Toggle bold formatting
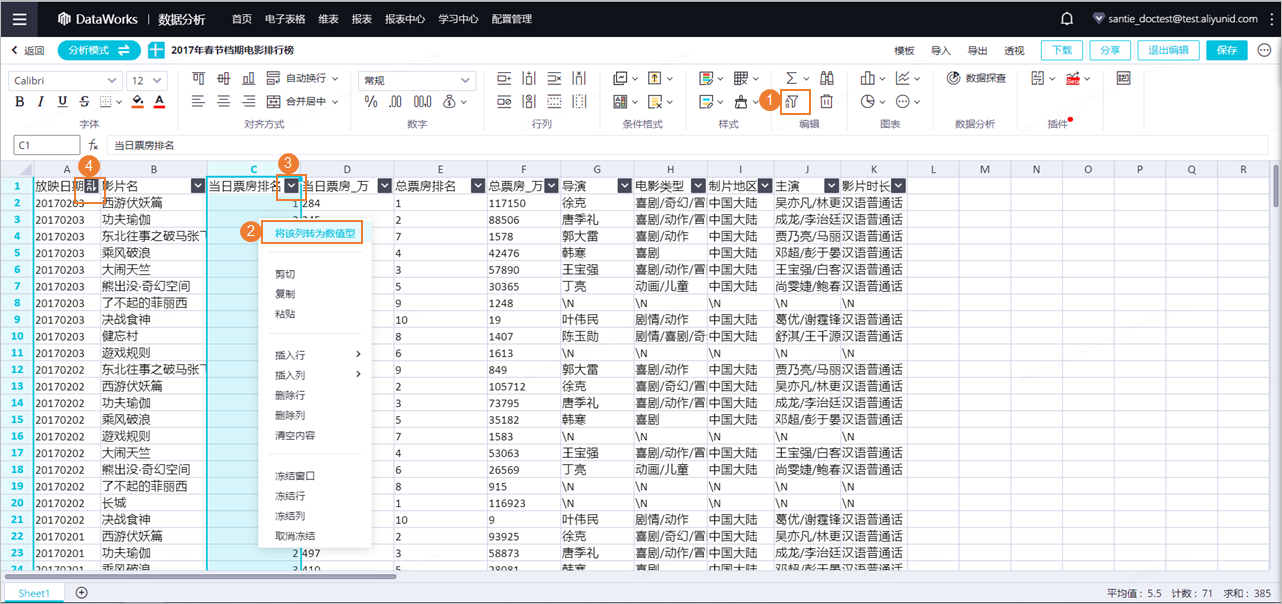Viewport: 1282px width, 604px height. (20, 102)
